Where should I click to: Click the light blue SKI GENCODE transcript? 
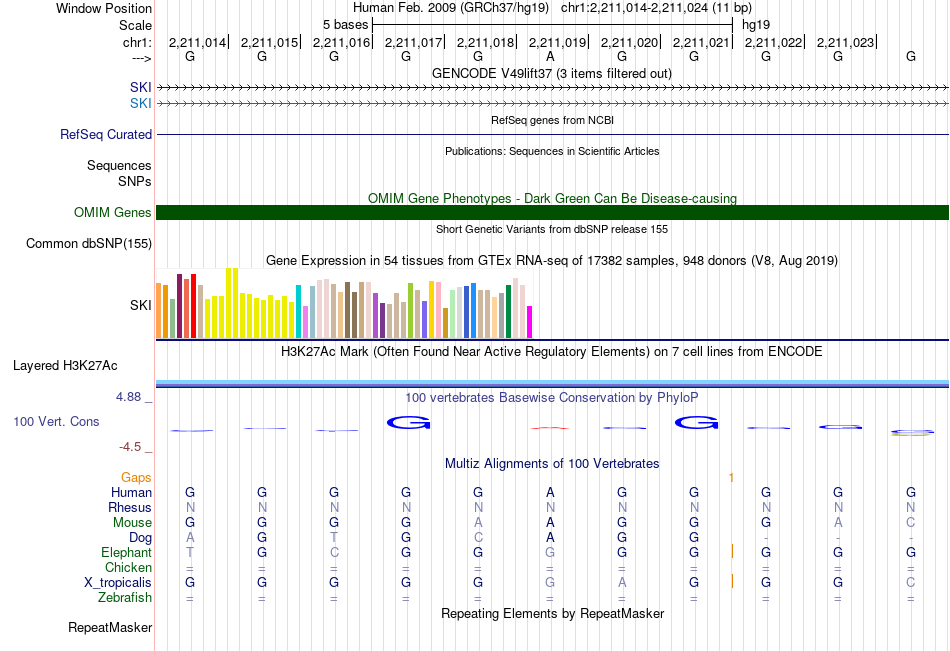[552, 104]
